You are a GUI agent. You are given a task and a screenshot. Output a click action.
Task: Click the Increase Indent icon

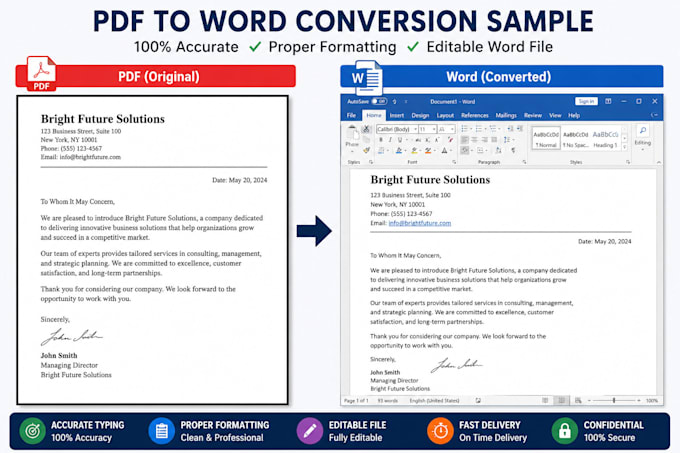pos(520,129)
